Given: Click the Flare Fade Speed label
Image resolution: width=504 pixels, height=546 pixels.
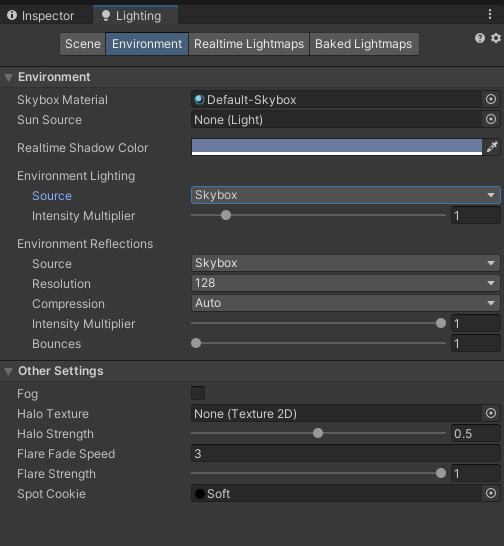Looking at the screenshot, I should 66,454.
